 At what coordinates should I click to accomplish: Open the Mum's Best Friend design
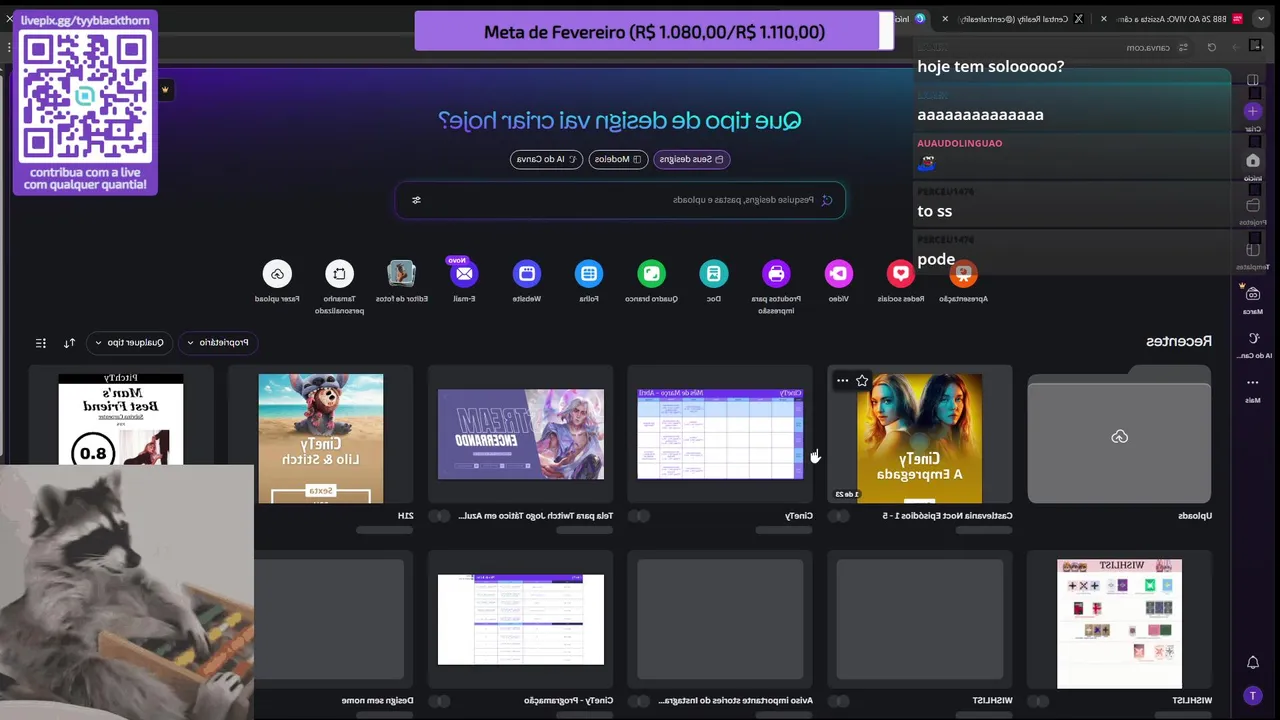click(120, 419)
